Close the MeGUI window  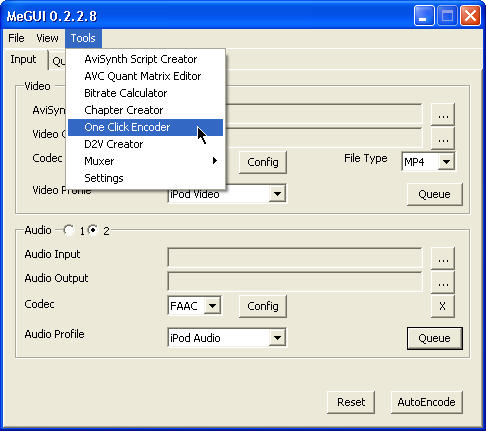tap(470, 16)
